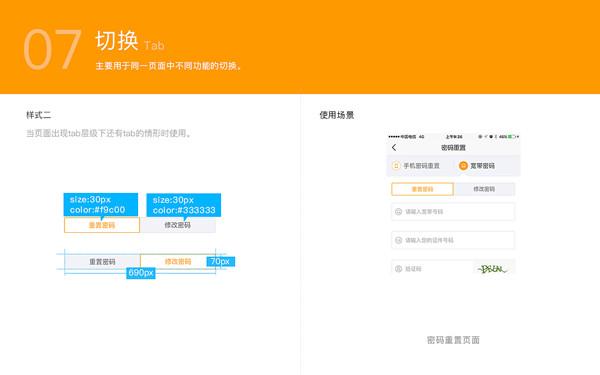
Task: Click the 样式二 heading
Action: (38, 115)
